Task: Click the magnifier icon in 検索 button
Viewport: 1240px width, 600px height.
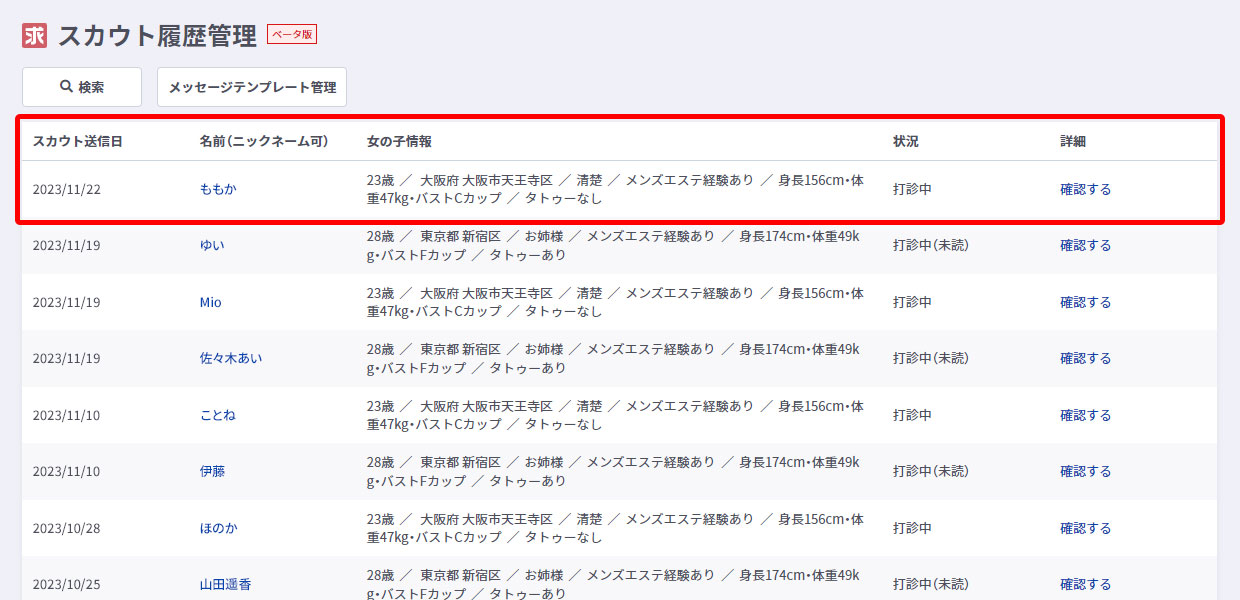Action: [x=66, y=87]
